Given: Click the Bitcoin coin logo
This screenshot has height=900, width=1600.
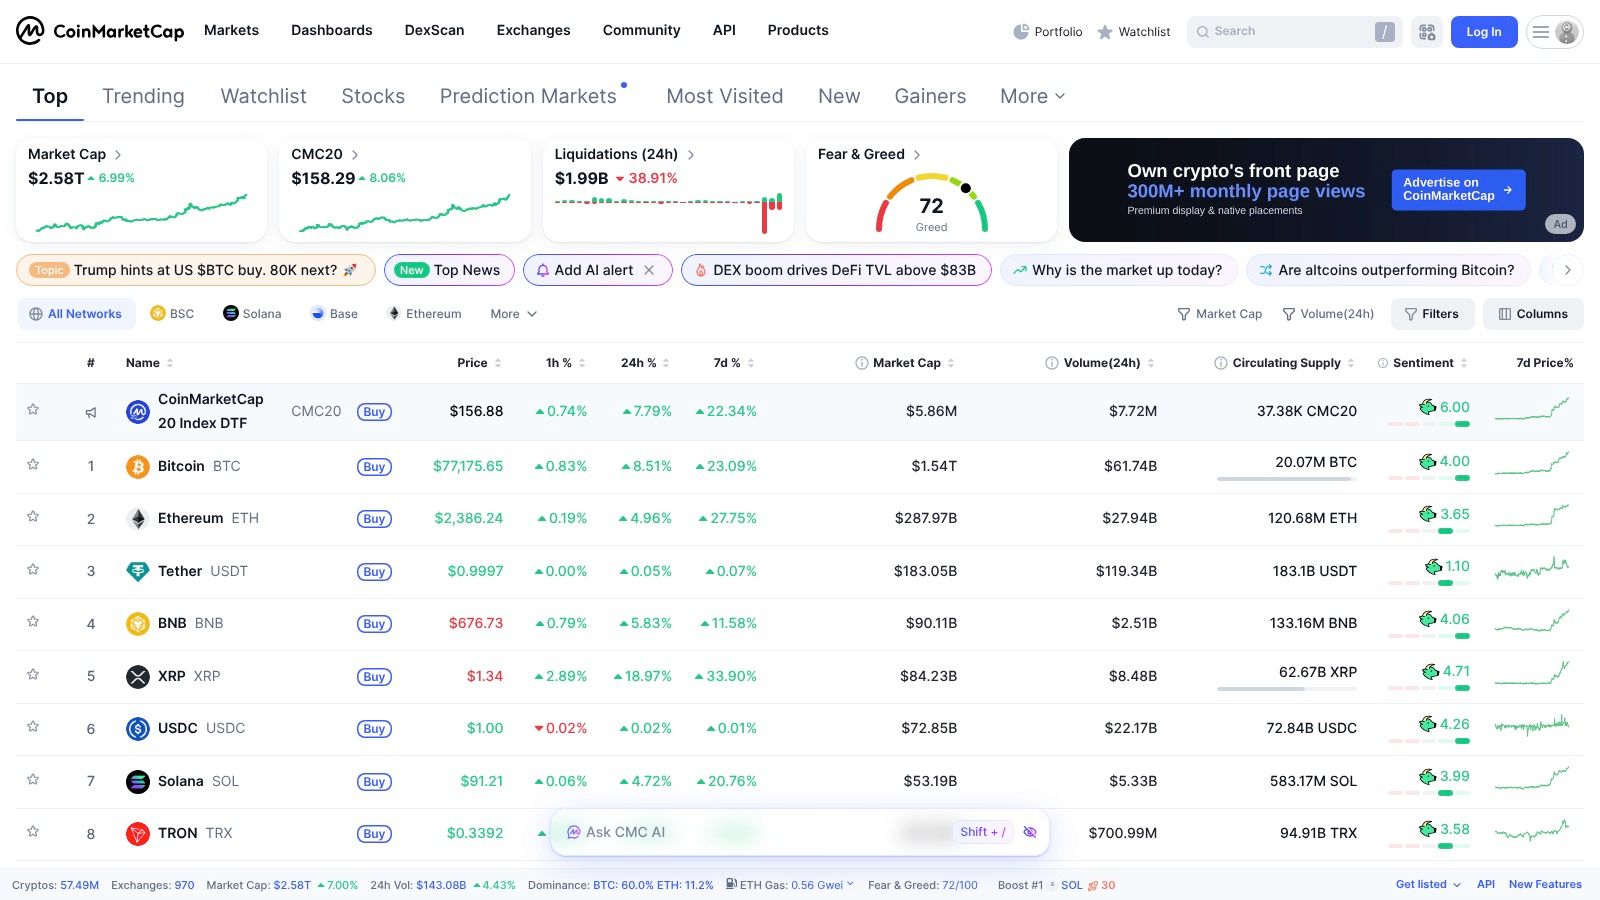Looking at the screenshot, I should [x=138, y=467].
